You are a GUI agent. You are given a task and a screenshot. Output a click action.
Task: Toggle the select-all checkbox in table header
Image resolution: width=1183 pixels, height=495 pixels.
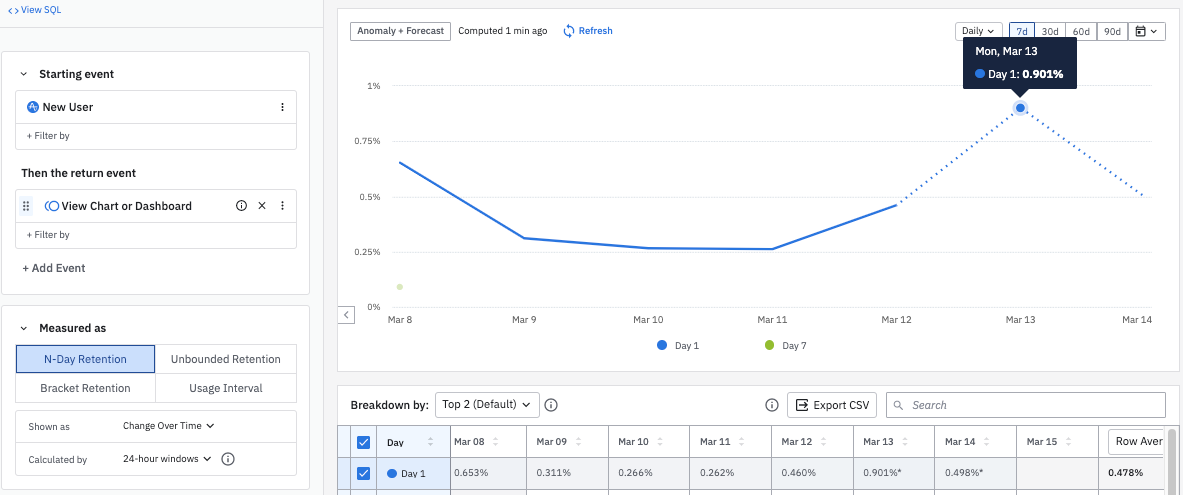click(363, 442)
